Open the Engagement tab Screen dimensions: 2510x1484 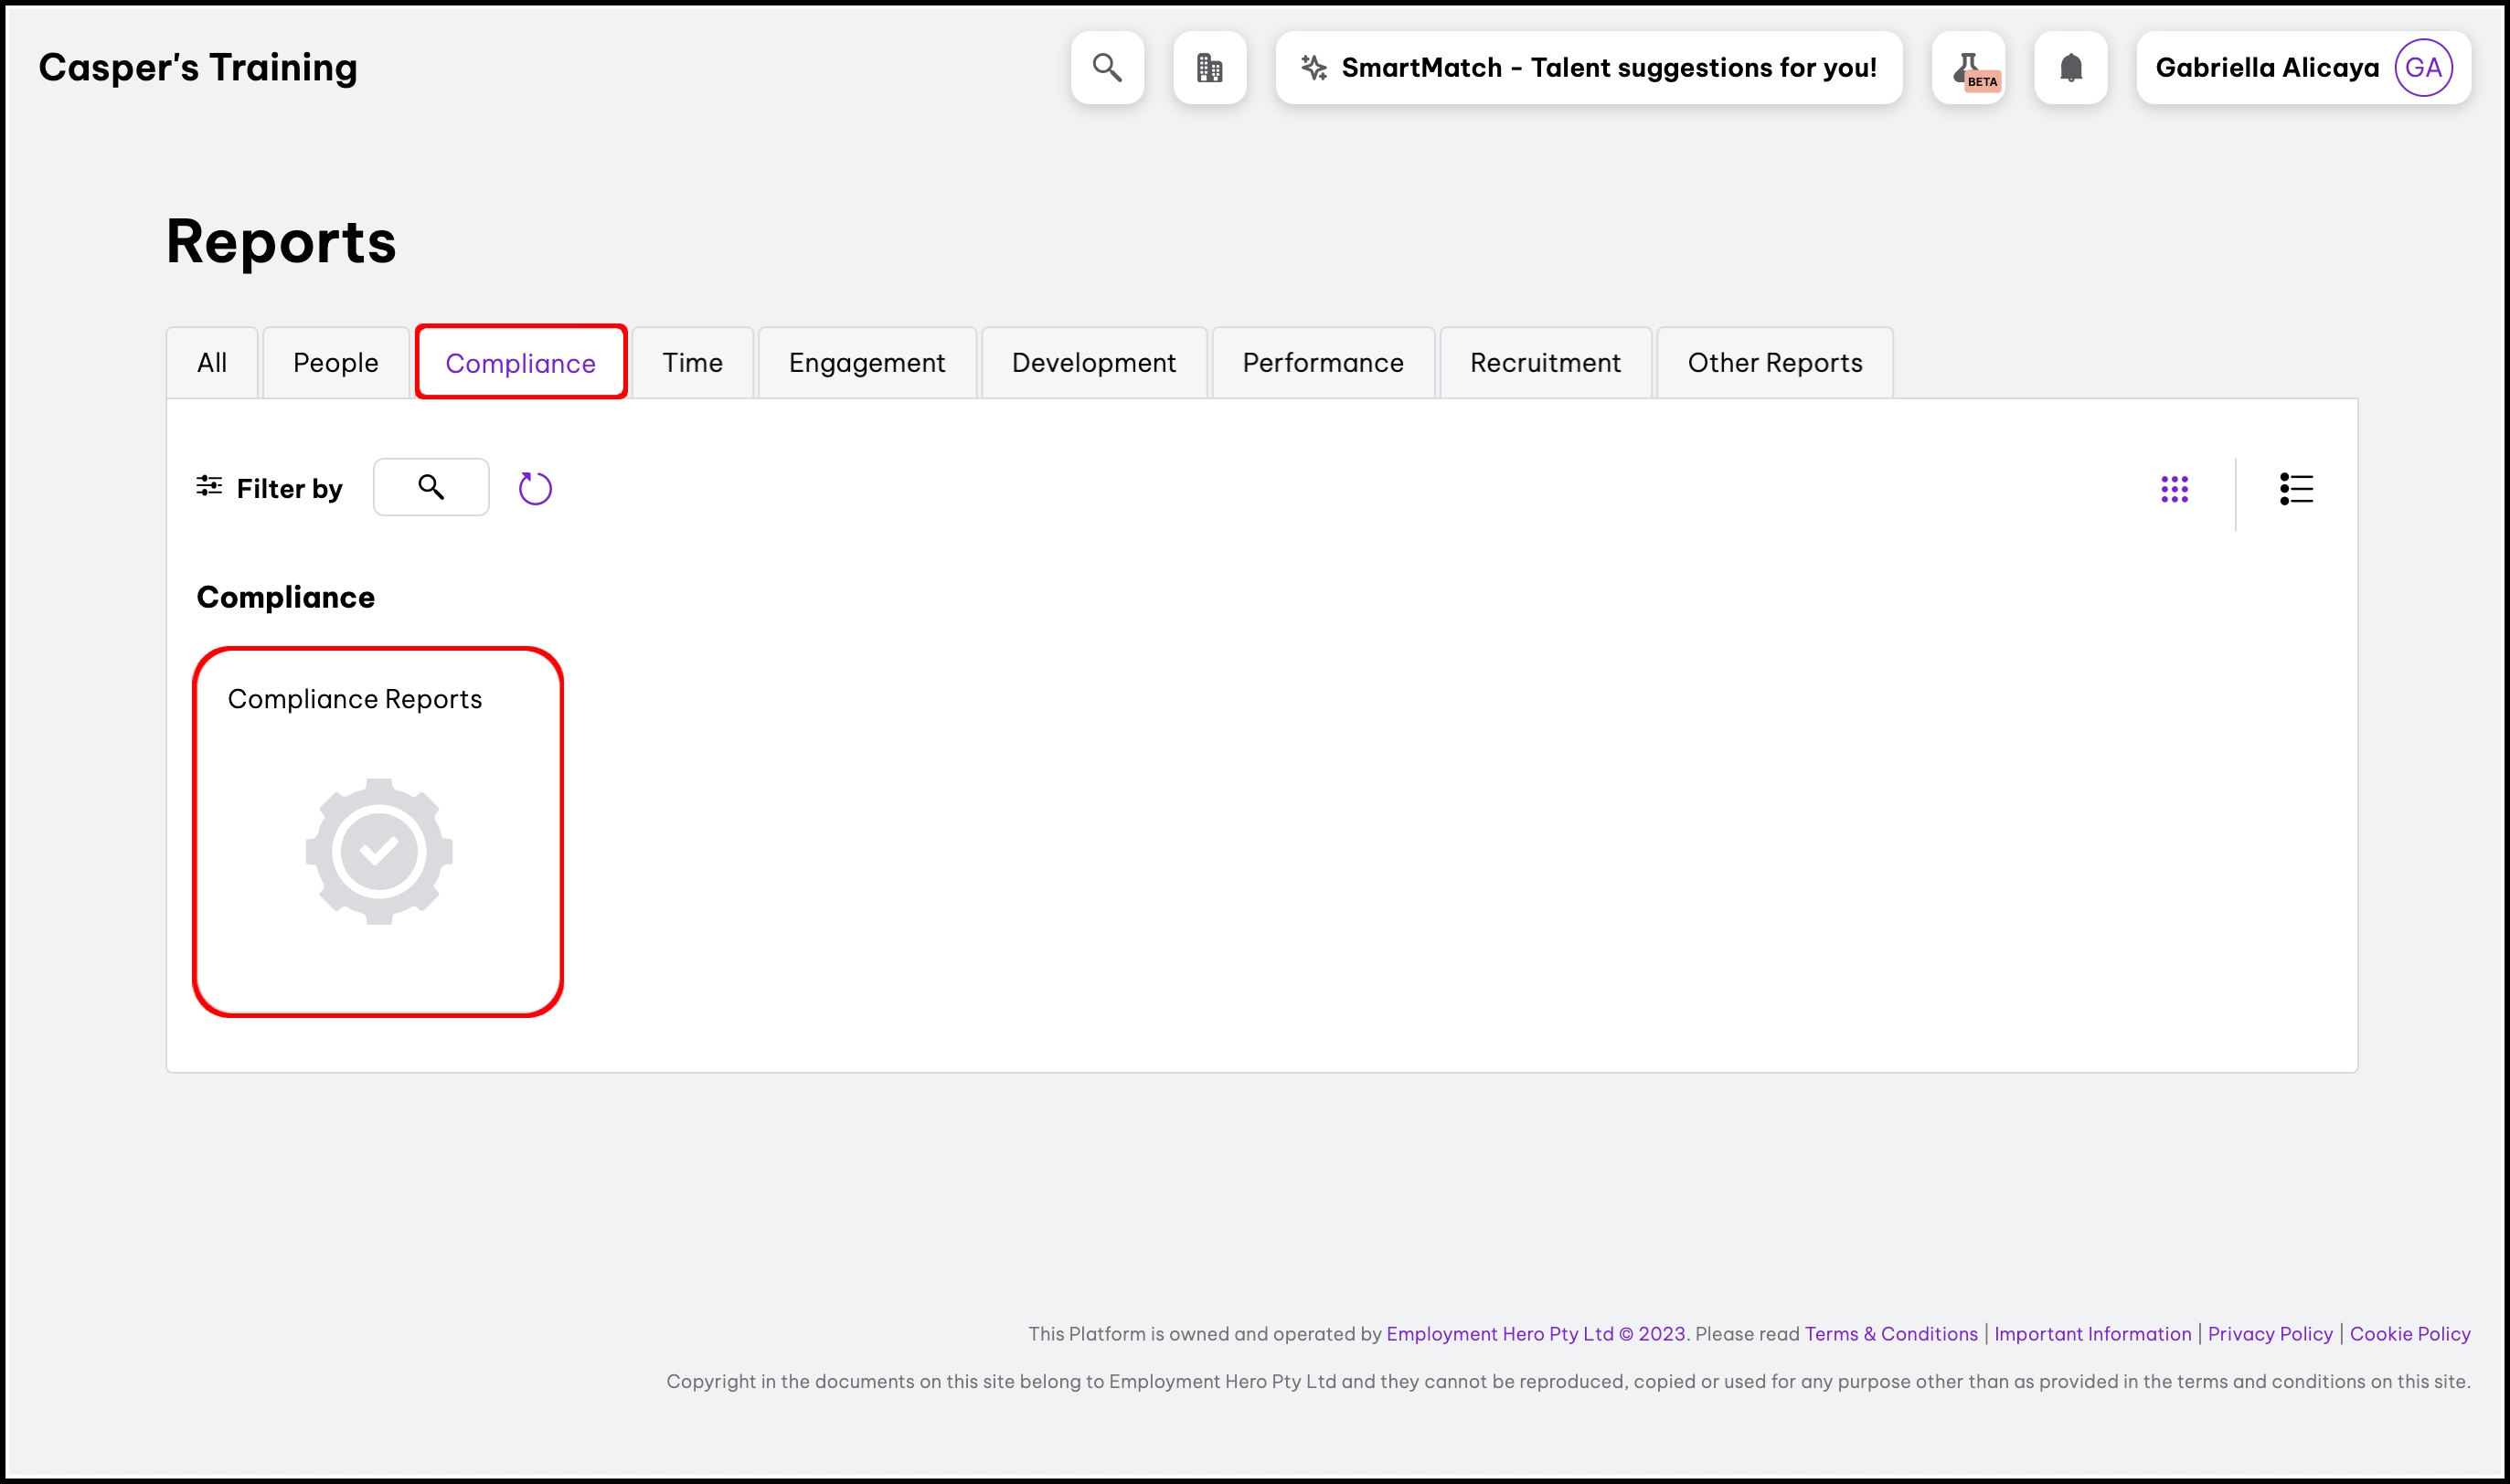pos(867,362)
